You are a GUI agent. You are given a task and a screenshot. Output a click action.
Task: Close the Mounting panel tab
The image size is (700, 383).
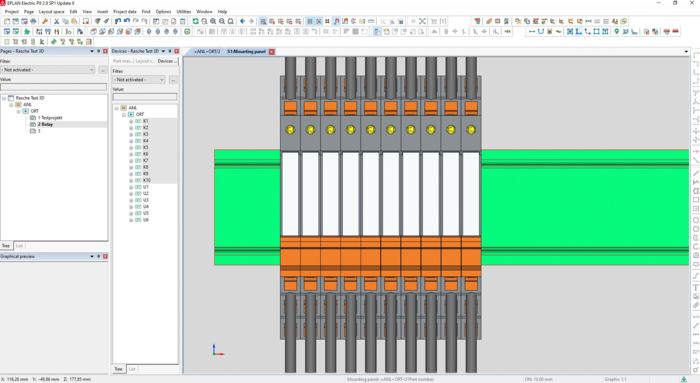(272, 52)
